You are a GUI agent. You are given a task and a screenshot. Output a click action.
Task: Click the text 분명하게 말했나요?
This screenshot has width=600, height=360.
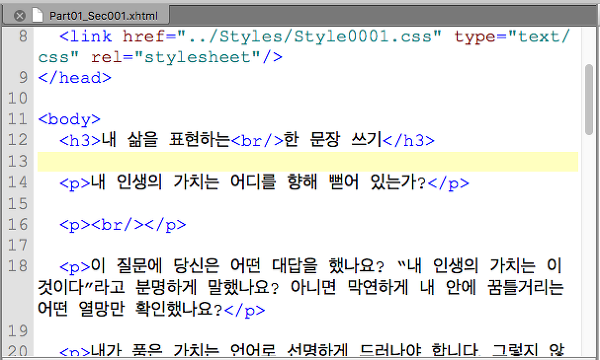coord(207,287)
